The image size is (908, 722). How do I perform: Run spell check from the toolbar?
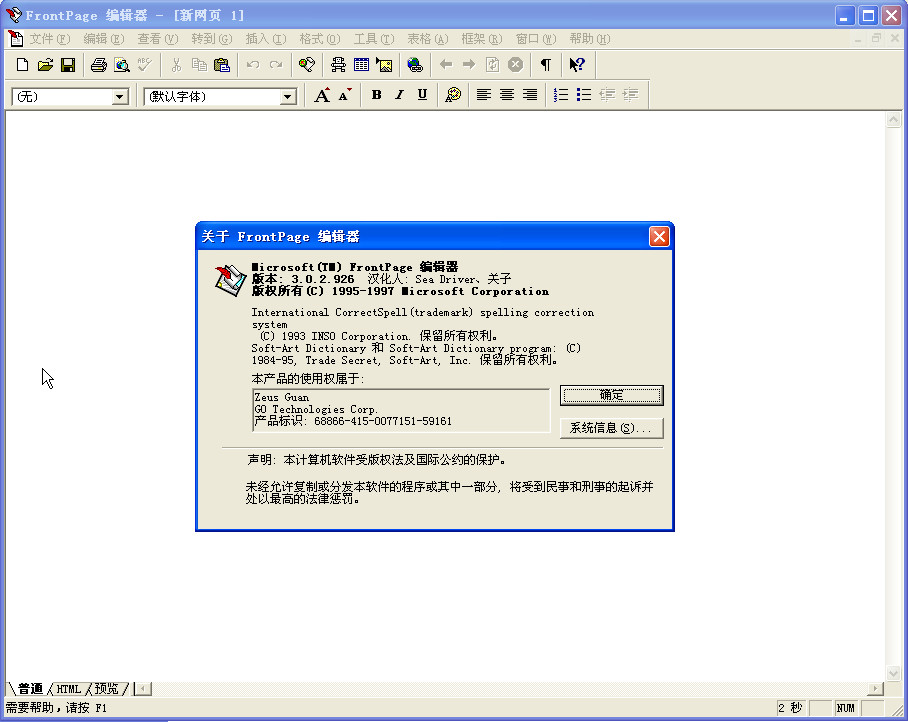click(x=145, y=64)
